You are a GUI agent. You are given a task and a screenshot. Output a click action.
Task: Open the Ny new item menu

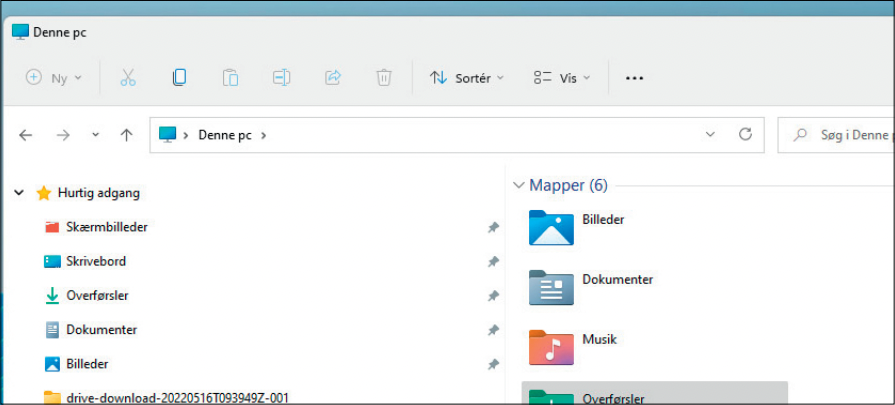coord(54,78)
